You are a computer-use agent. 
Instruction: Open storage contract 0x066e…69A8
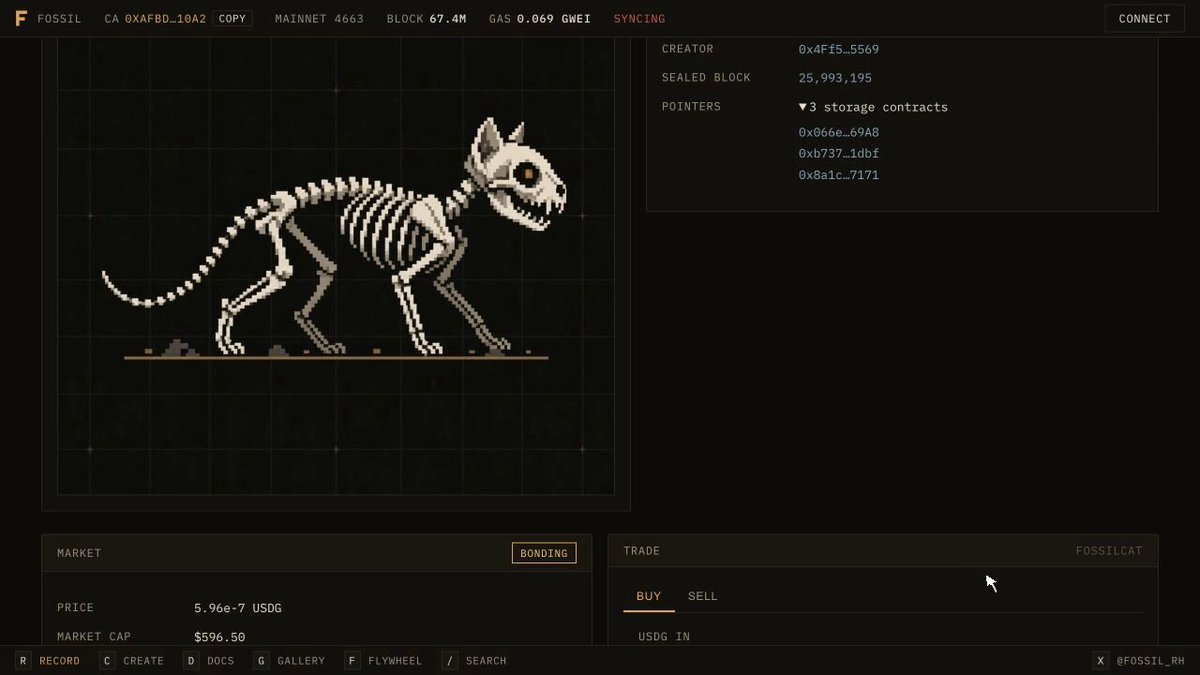coord(839,132)
